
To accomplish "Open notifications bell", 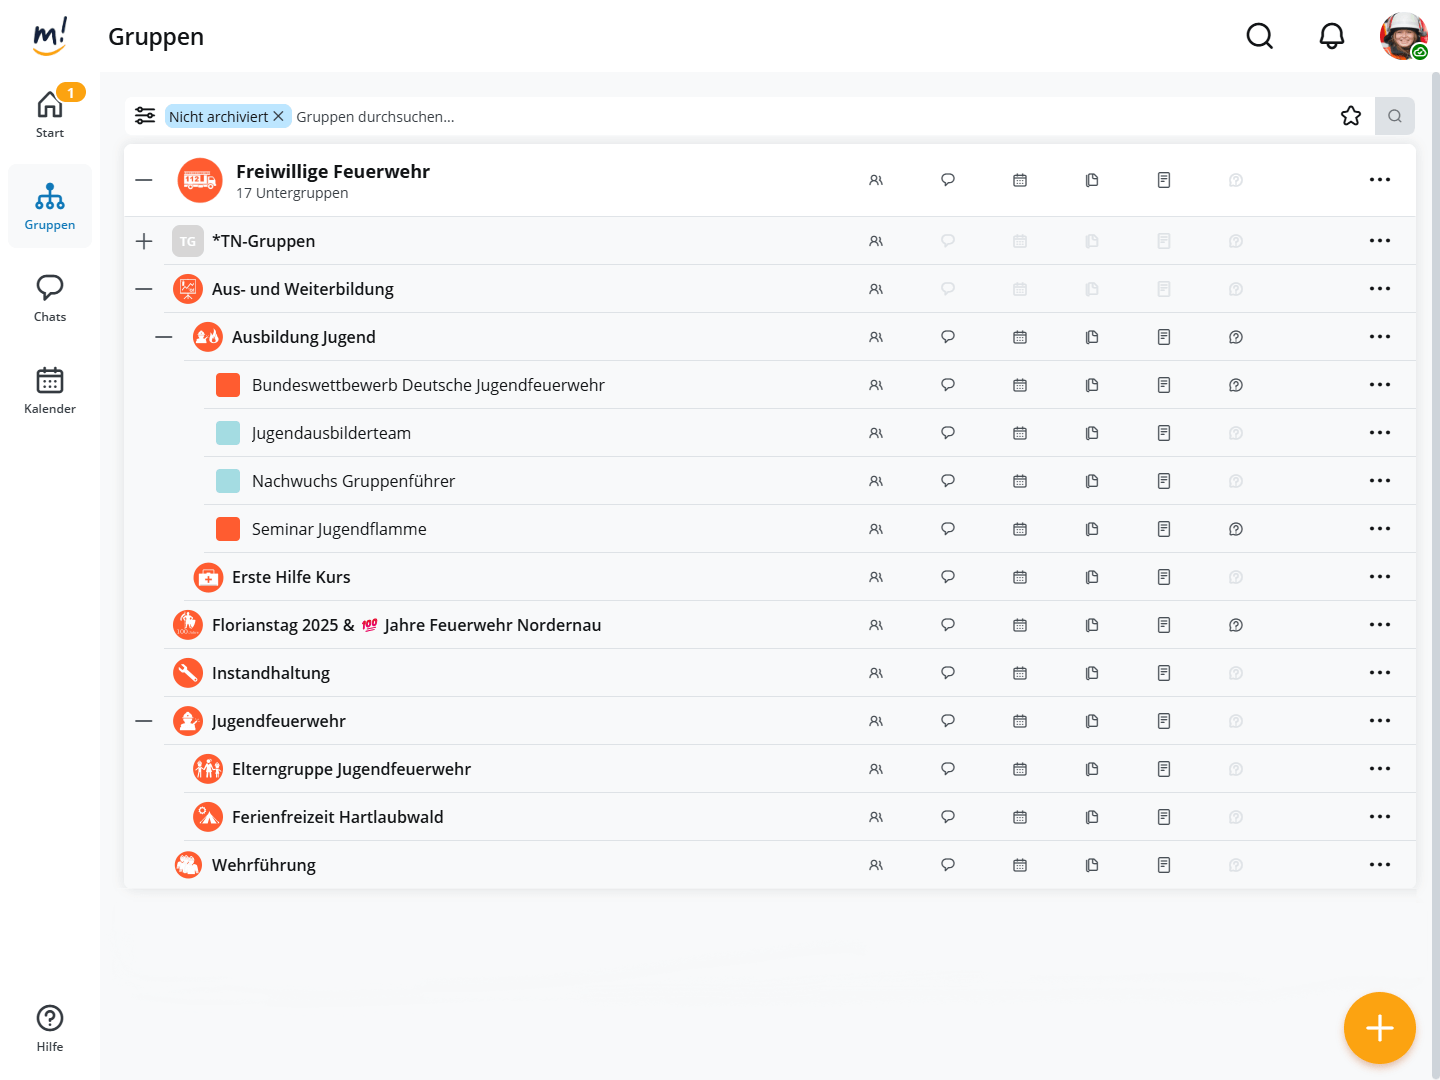I will coord(1331,37).
